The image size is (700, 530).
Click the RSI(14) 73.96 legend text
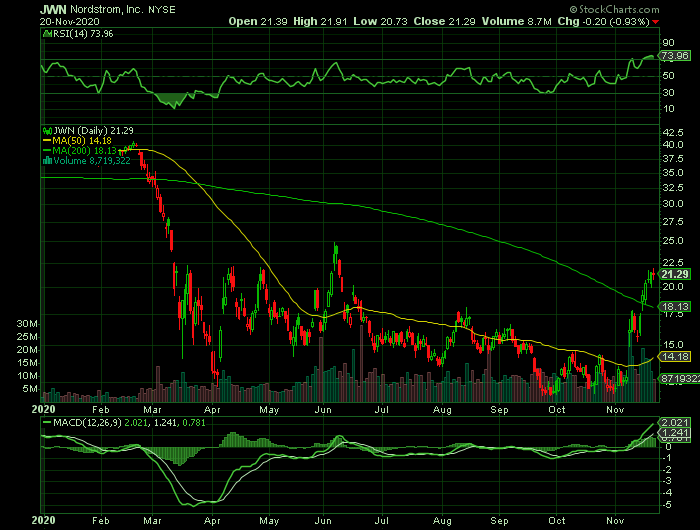point(83,34)
